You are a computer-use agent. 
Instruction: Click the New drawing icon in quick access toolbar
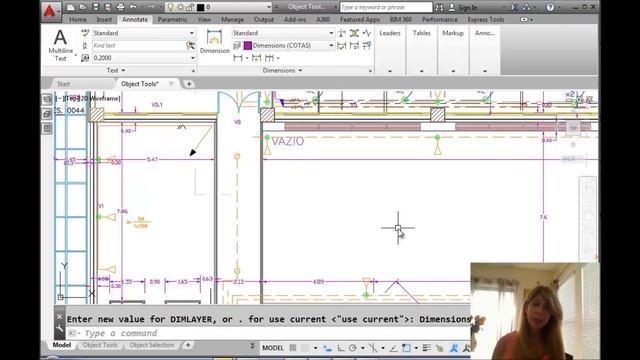coord(71,7)
